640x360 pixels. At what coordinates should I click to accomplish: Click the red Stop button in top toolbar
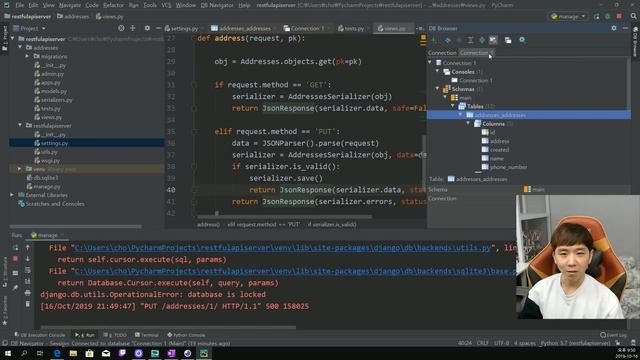pos(619,16)
